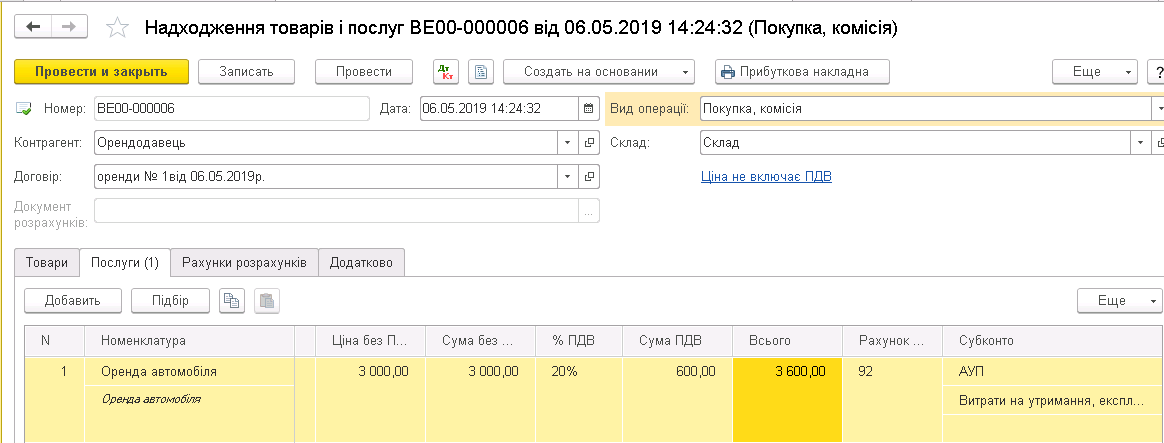Open the top Еще menu

tap(1095, 71)
